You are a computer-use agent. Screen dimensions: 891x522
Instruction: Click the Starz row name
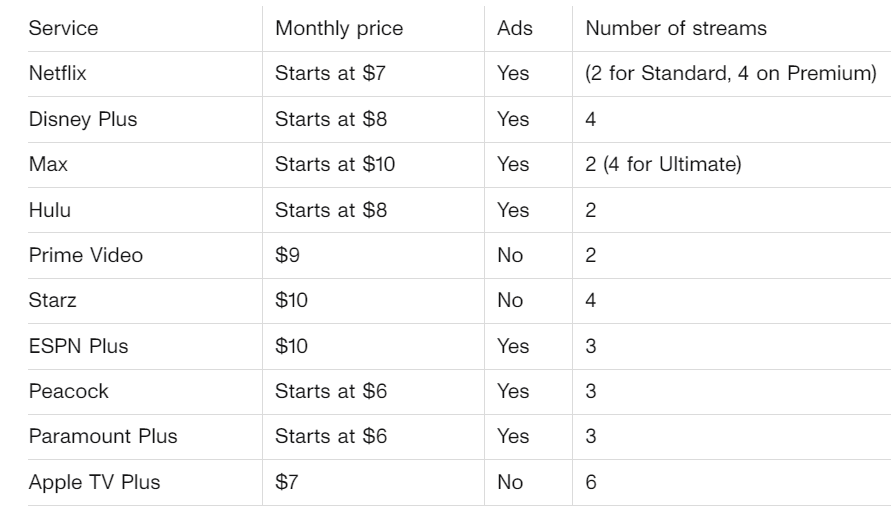[52, 300]
